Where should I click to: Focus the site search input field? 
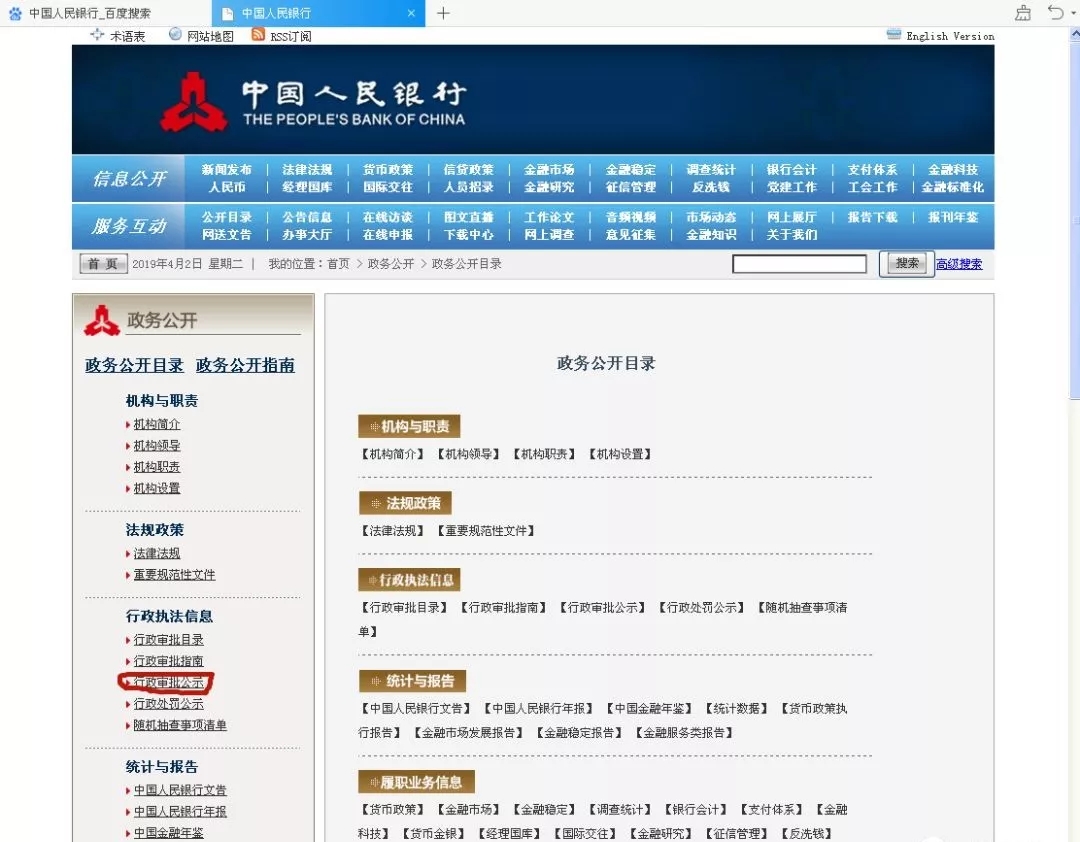point(799,264)
